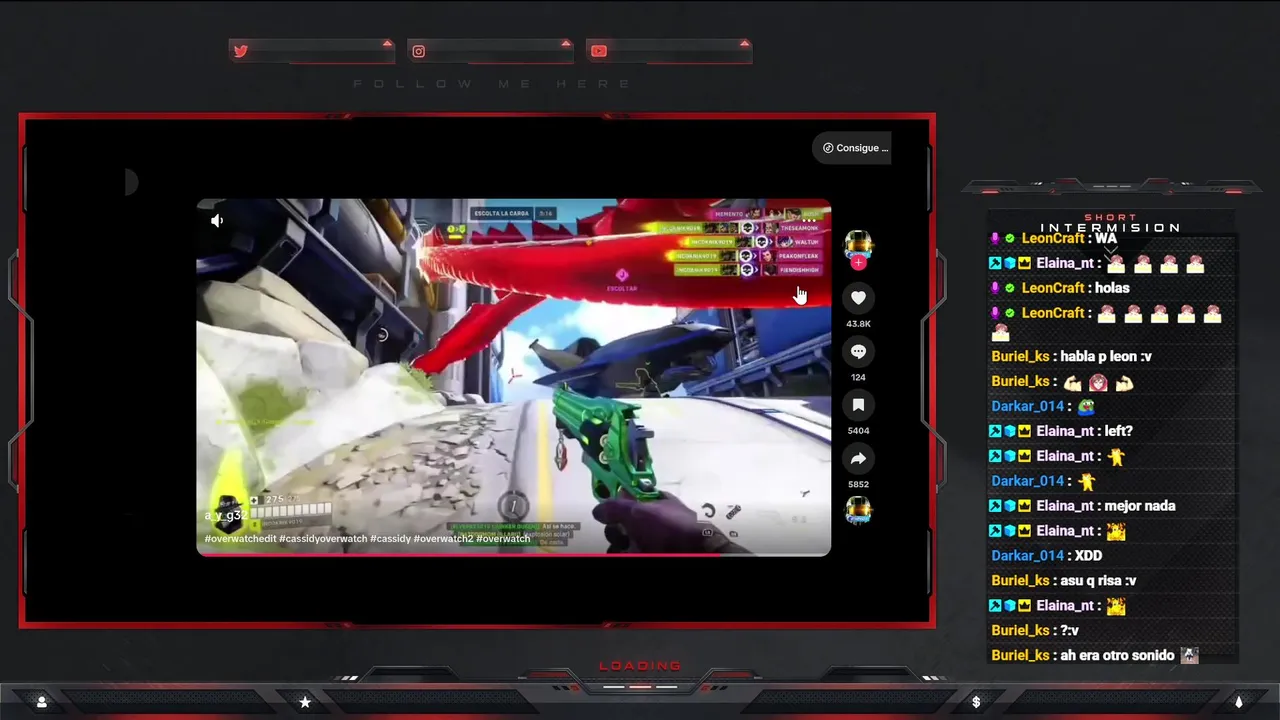Click the 5852 share count

coord(858,484)
